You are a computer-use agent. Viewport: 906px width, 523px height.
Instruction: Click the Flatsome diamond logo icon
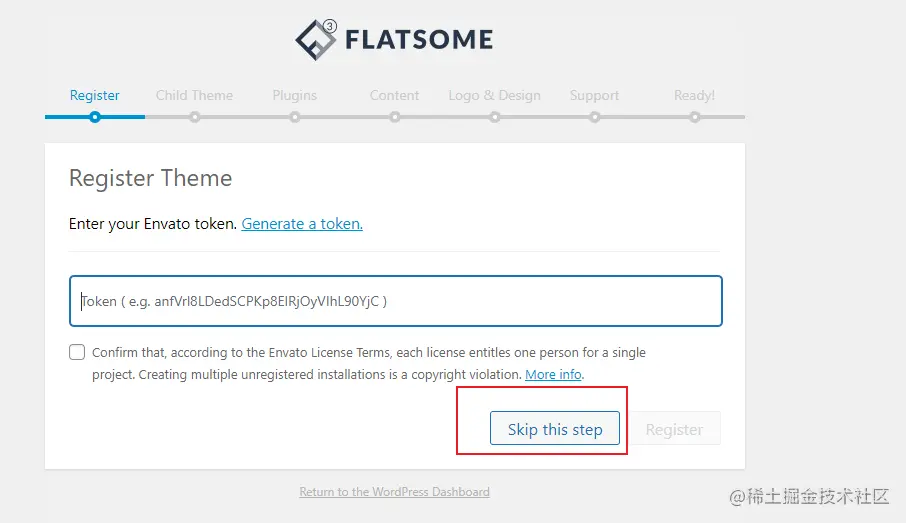tap(315, 39)
